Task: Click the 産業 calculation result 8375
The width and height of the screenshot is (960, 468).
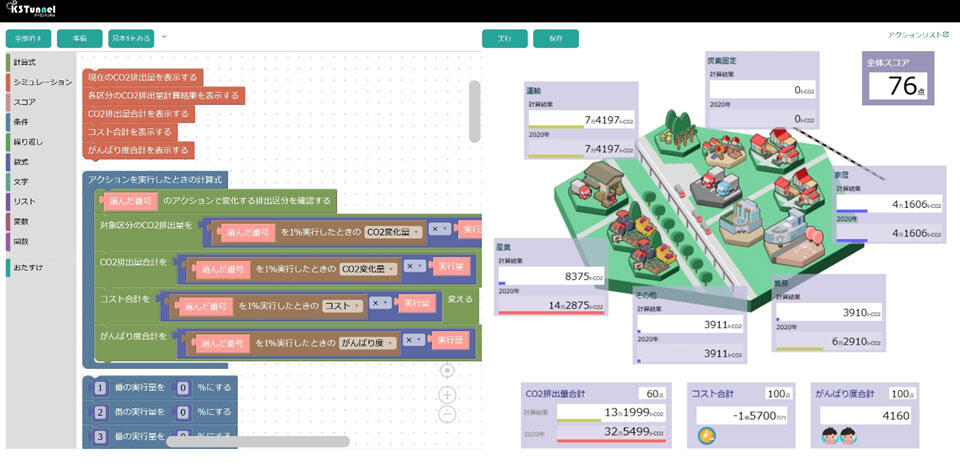Action: pos(551,276)
